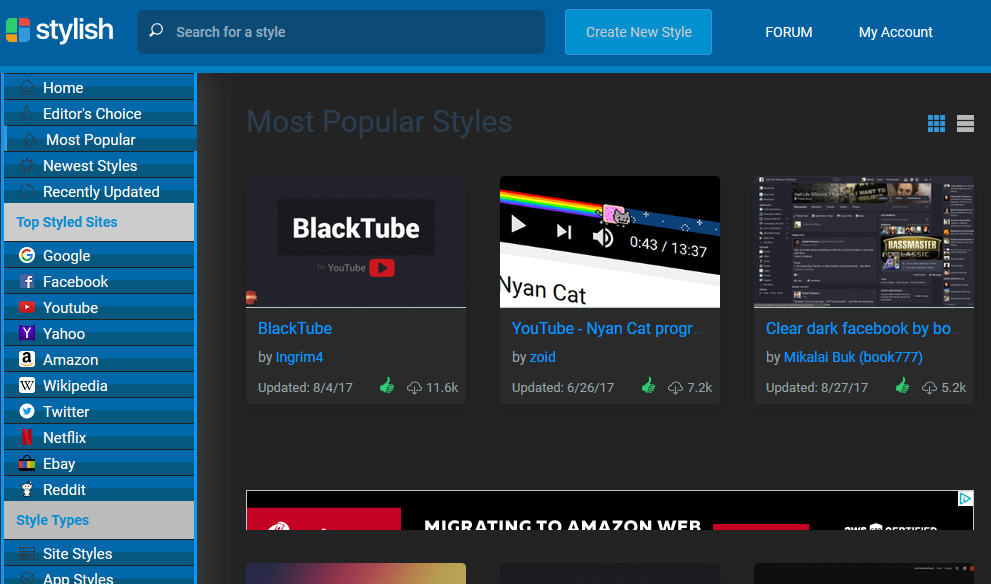The image size is (991, 584).
Task: Open Recently Updated in the sidebar
Action: pyautogui.click(x=100, y=192)
